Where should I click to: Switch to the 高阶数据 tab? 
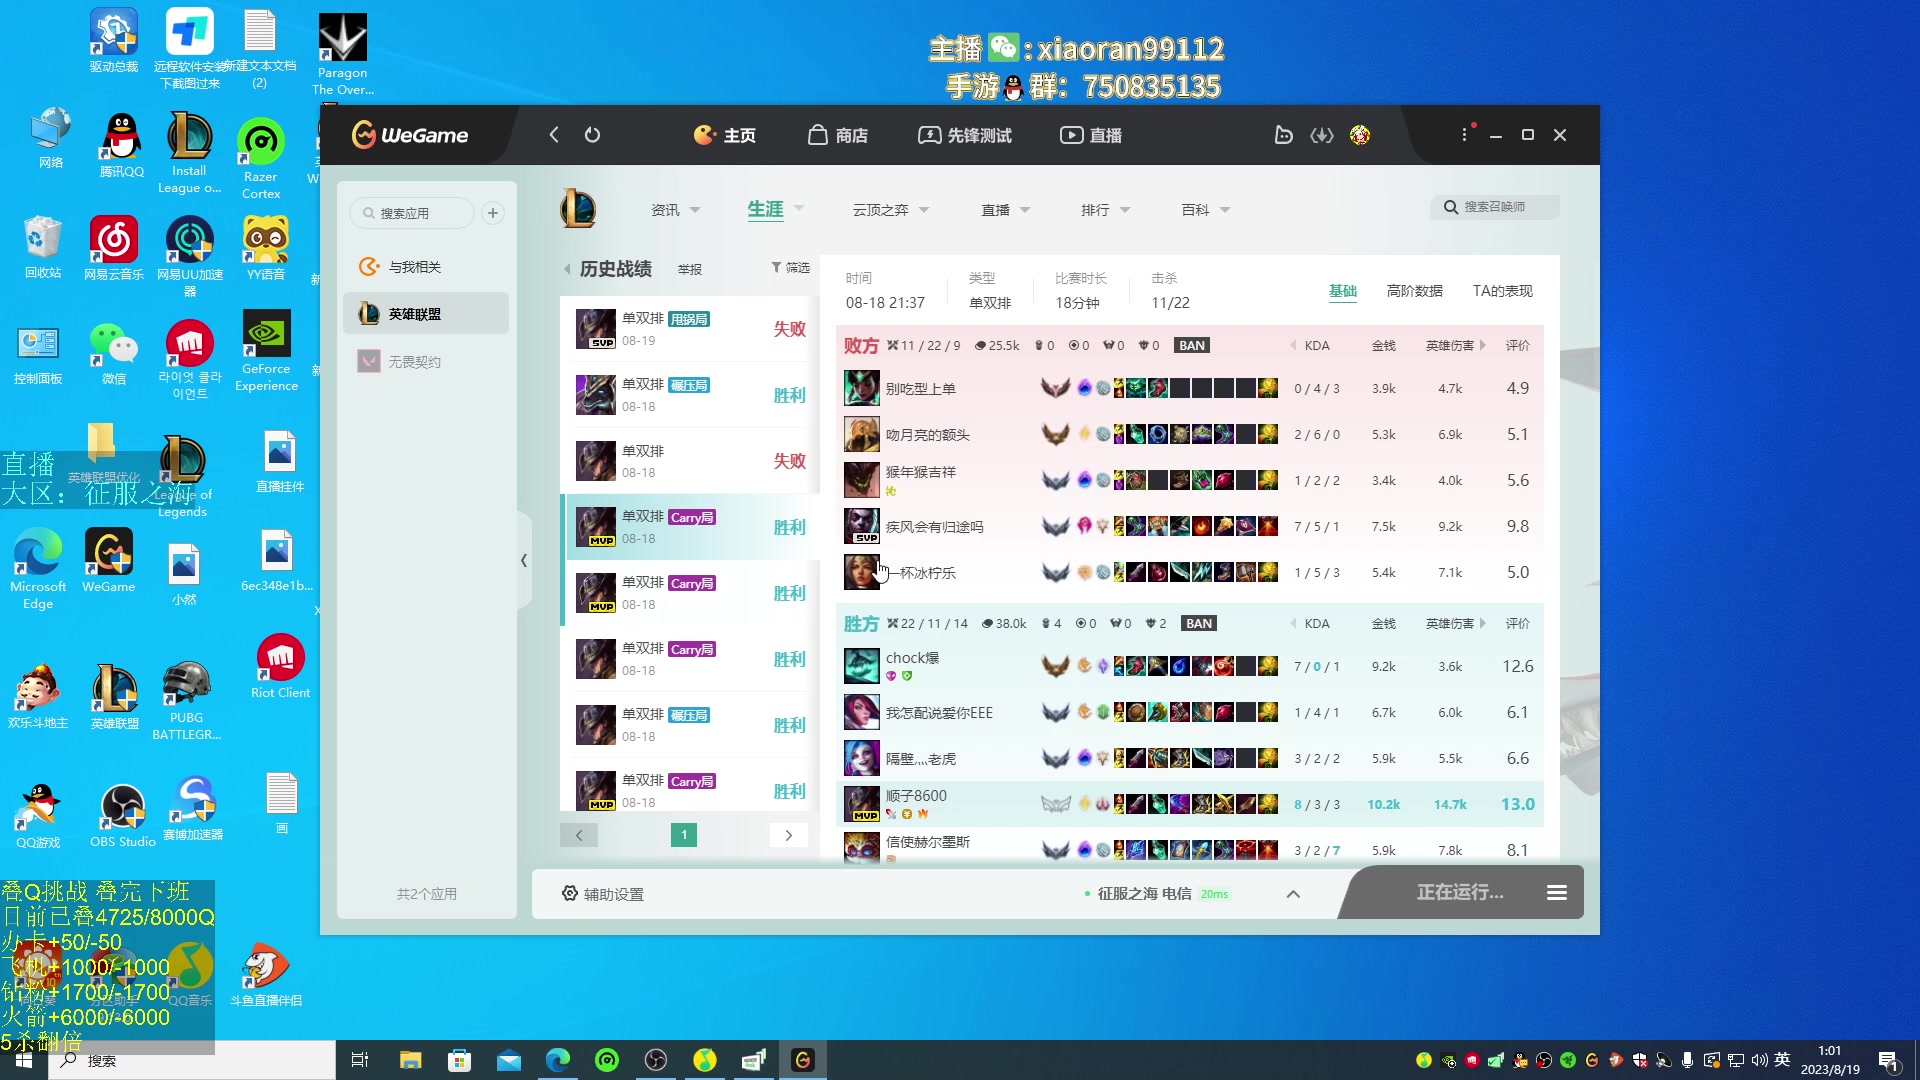pos(1414,291)
